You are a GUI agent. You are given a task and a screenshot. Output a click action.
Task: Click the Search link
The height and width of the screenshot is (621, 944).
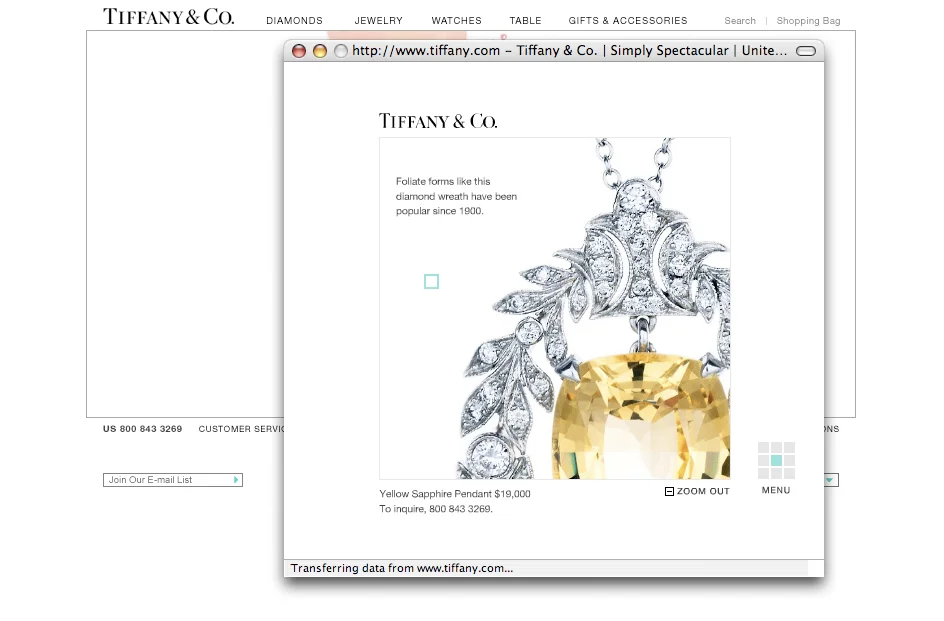pyautogui.click(x=740, y=20)
